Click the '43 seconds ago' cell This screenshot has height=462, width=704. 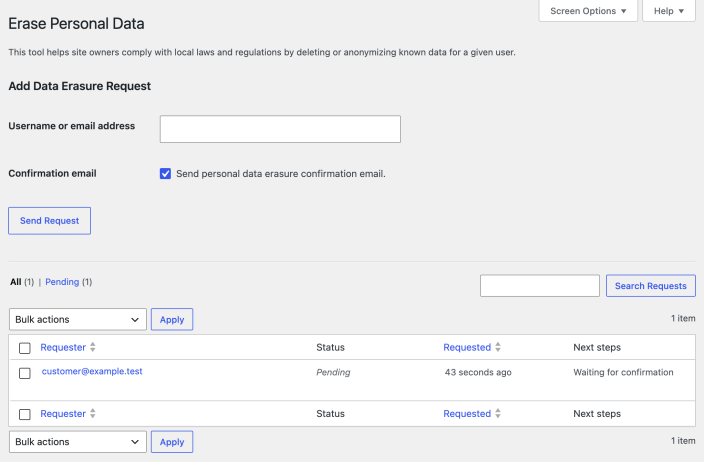tap(478, 372)
